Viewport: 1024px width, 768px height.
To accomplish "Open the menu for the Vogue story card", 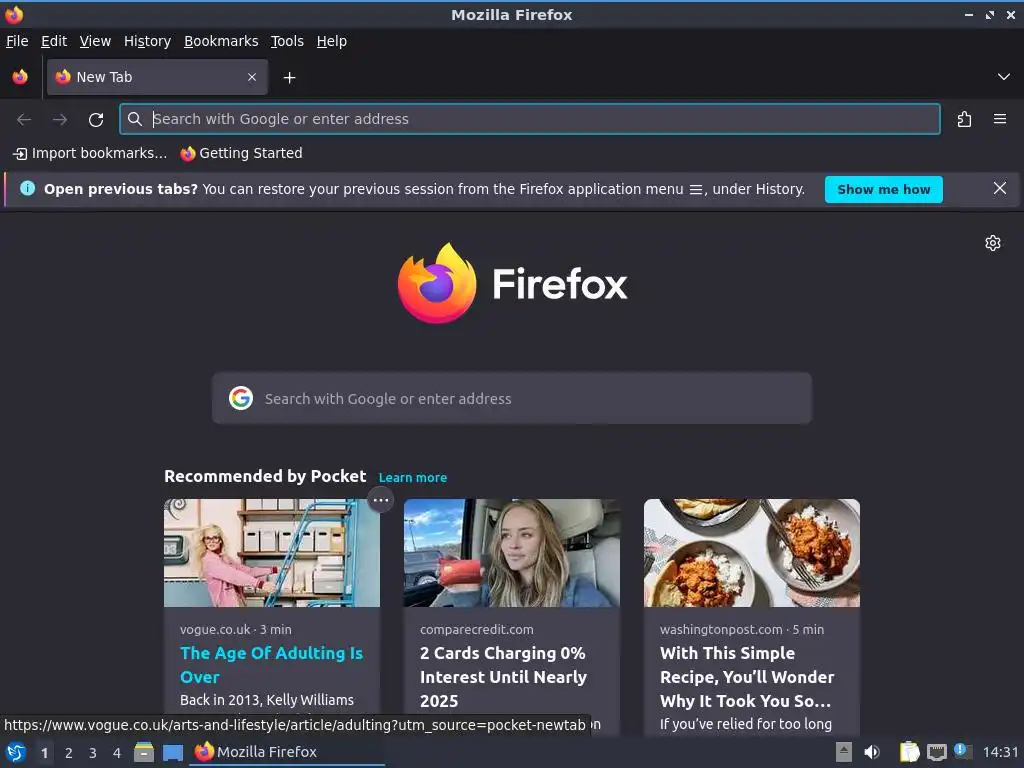I will 381,501.
